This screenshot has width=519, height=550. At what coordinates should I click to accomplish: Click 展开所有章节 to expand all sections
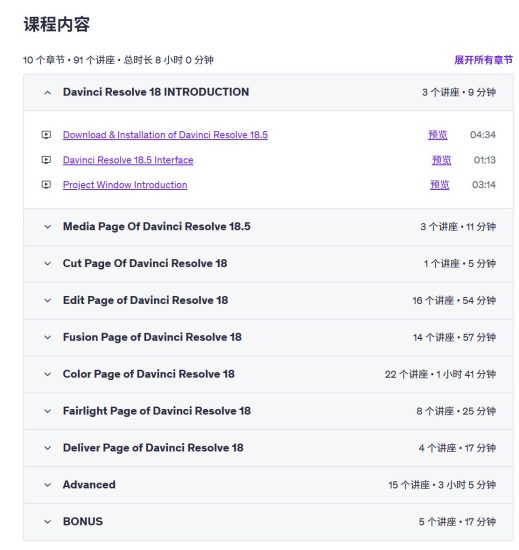click(484, 60)
